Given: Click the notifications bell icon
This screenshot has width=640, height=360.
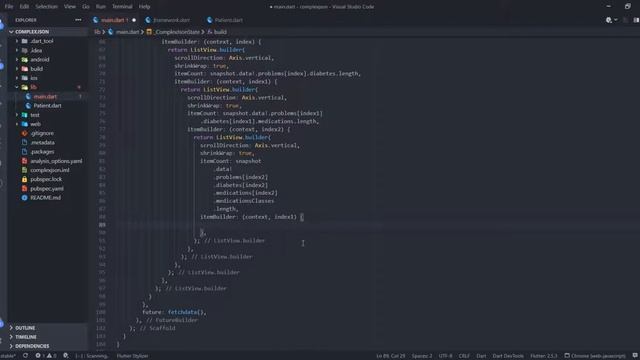Looking at the screenshot, I should [635, 356].
